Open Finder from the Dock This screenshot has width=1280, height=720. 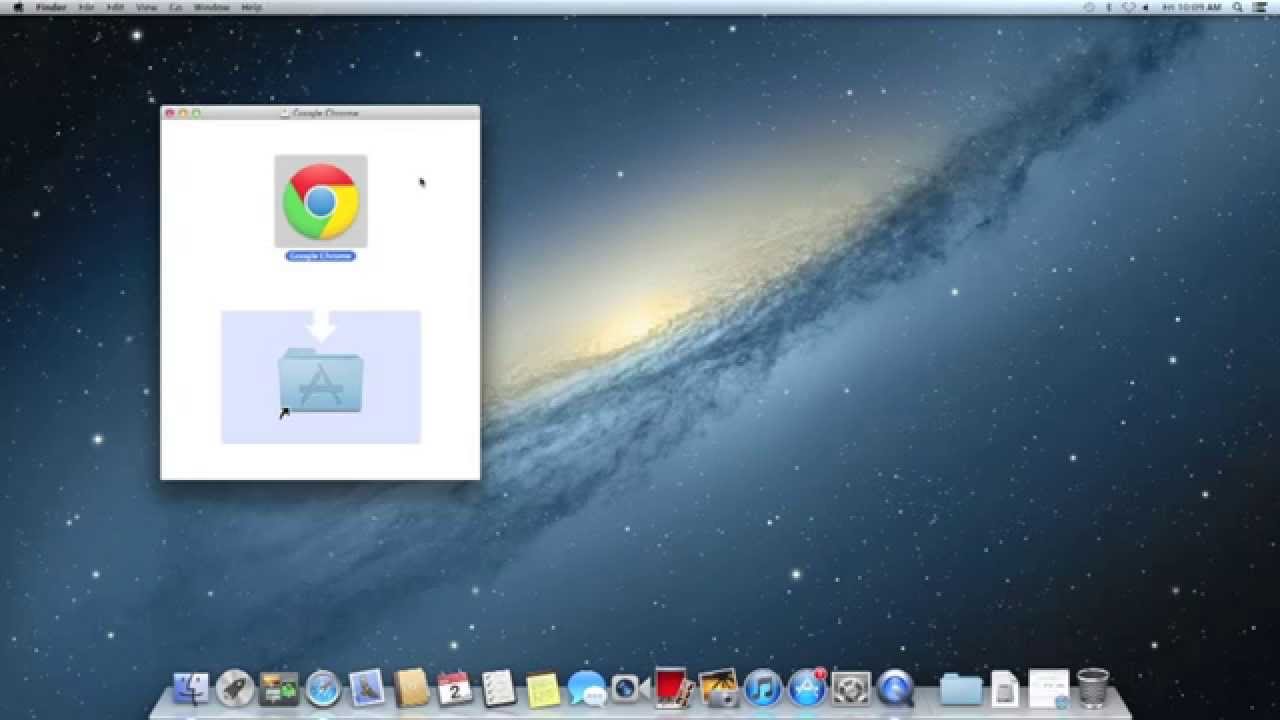pyautogui.click(x=192, y=688)
